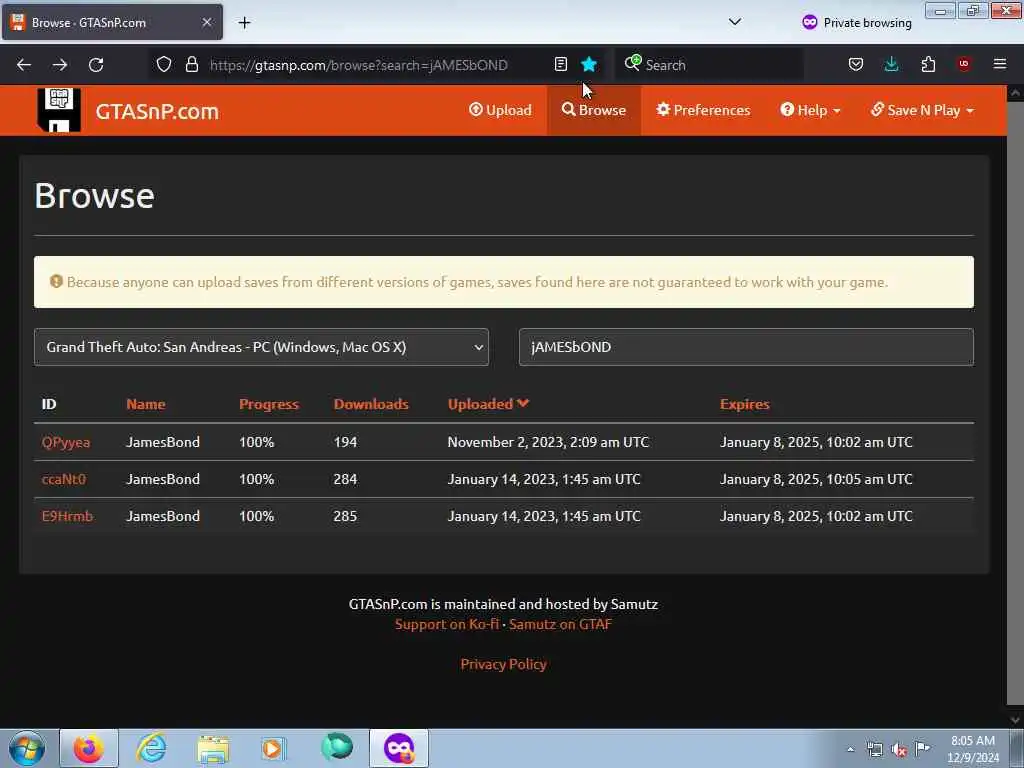Click the 194 downloads cell
The width and height of the screenshot is (1024, 768).
pyautogui.click(x=345, y=442)
